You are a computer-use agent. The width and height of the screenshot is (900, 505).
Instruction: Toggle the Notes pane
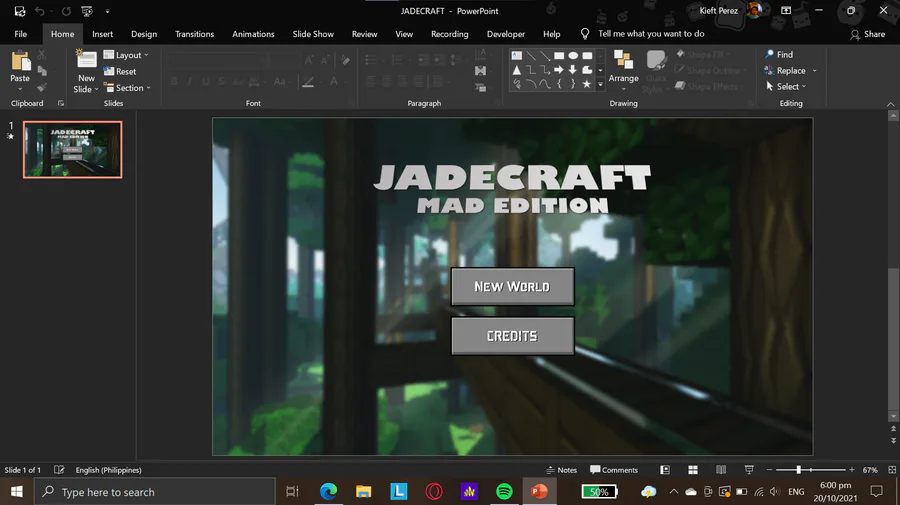(x=561, y=470)
